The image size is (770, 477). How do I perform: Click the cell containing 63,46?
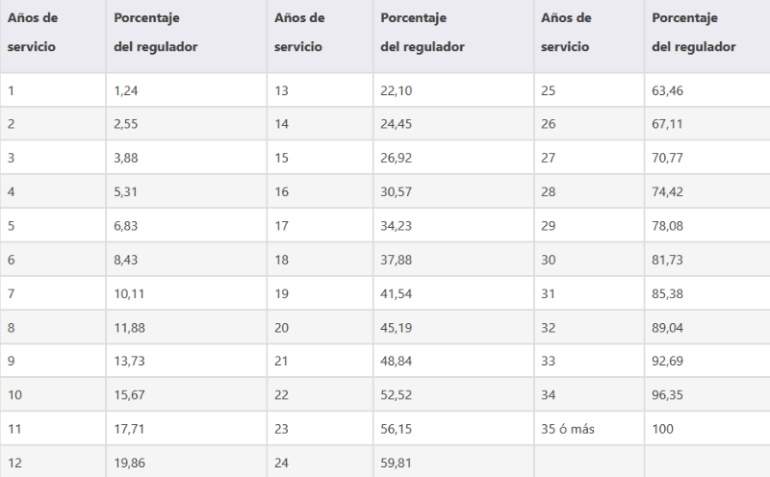[707, 90]
